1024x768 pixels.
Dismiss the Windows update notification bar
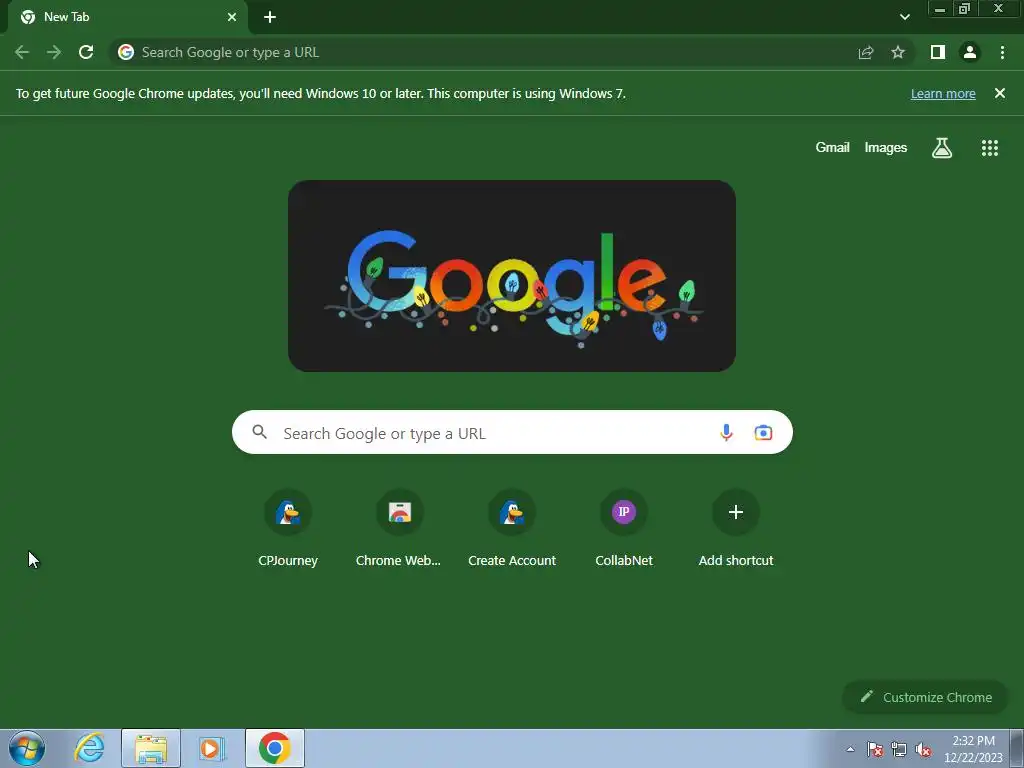(1000, 93)
